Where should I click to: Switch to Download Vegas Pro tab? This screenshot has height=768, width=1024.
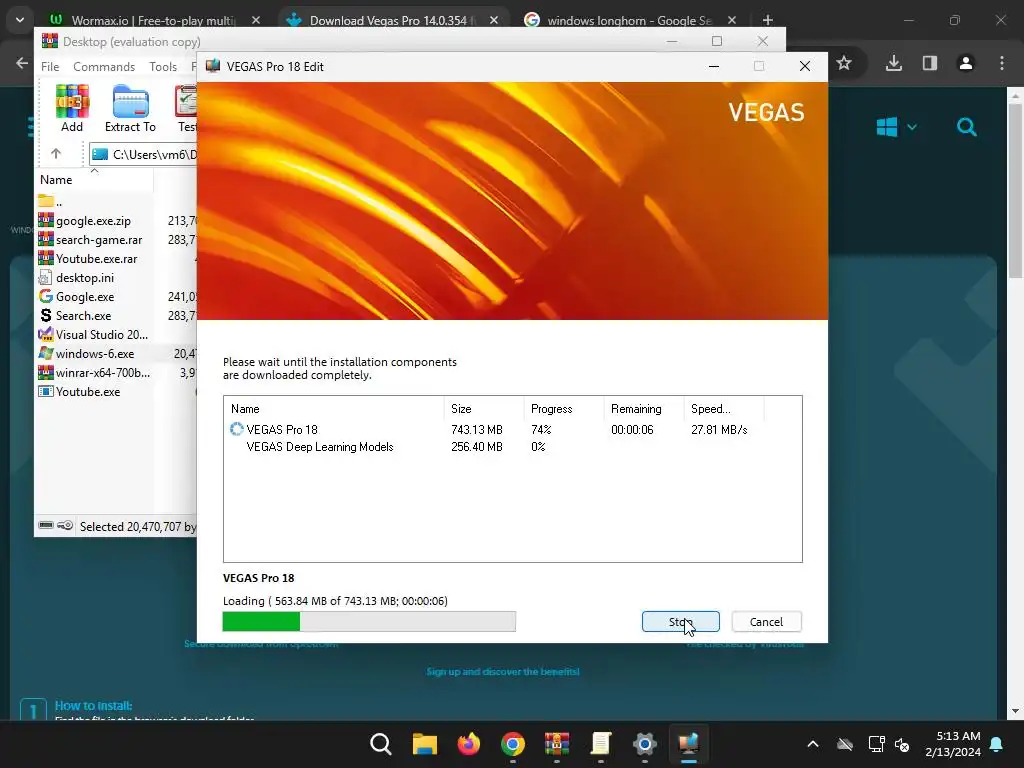392,20
